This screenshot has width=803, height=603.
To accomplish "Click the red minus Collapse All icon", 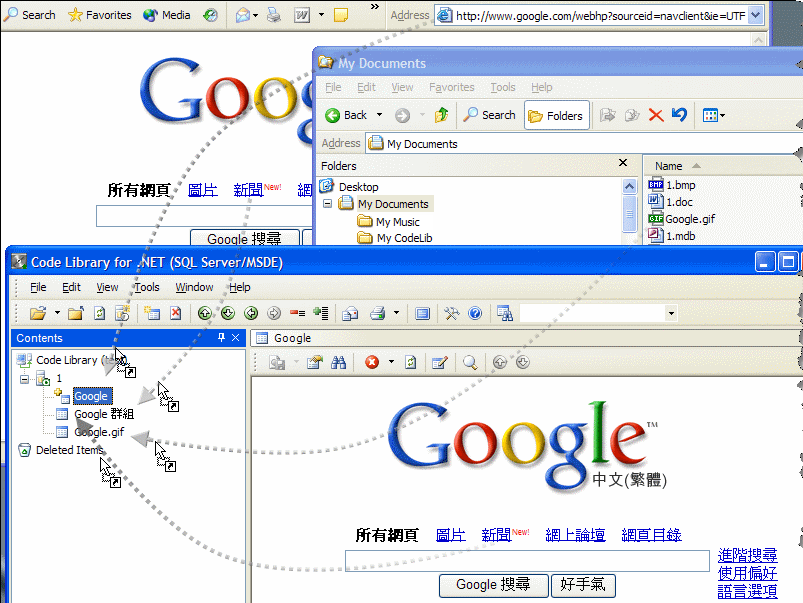I will 298,313.
